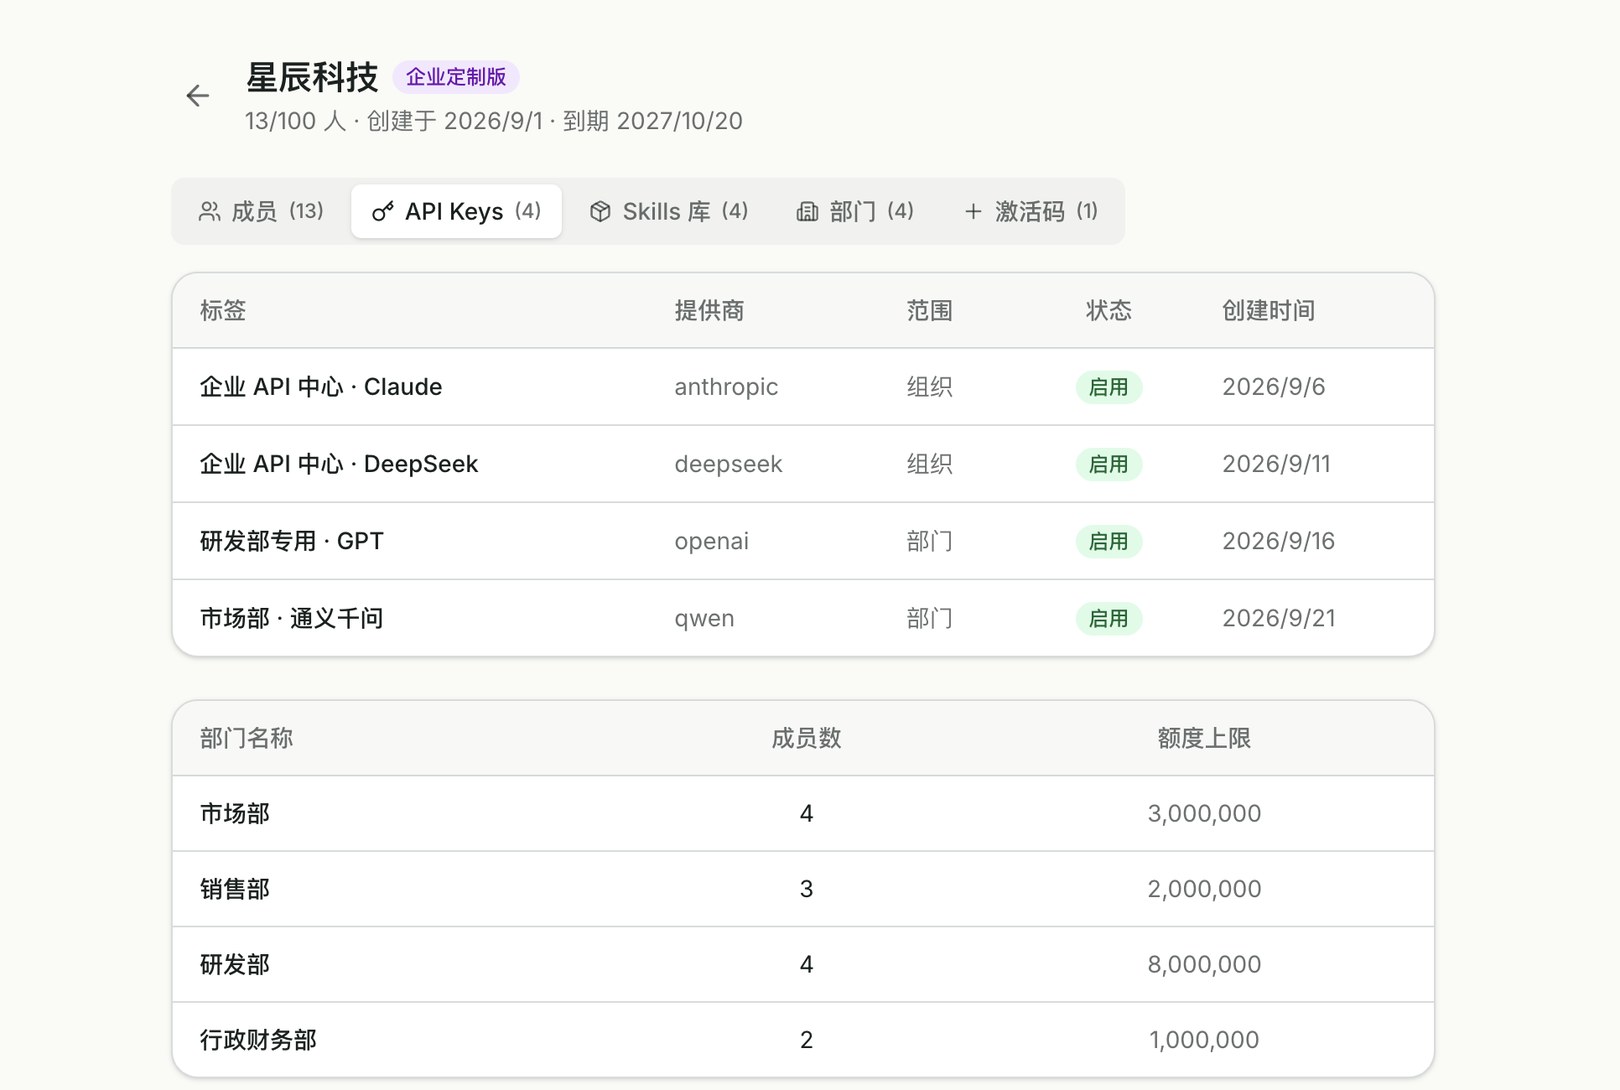Click the 2026/9/21 creation date
The image size is (1620, 1090).
click(1278, 618)
